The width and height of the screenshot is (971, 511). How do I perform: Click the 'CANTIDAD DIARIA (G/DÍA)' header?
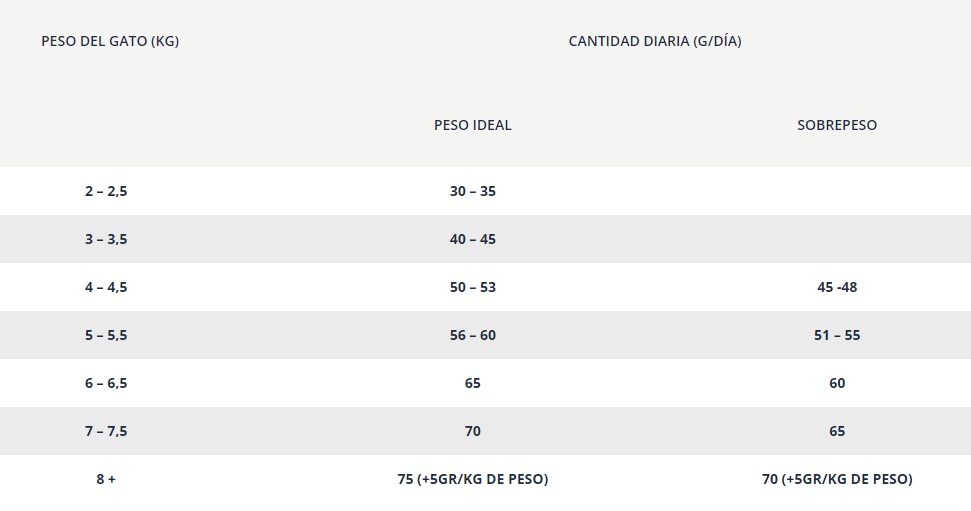pos(655,41)
